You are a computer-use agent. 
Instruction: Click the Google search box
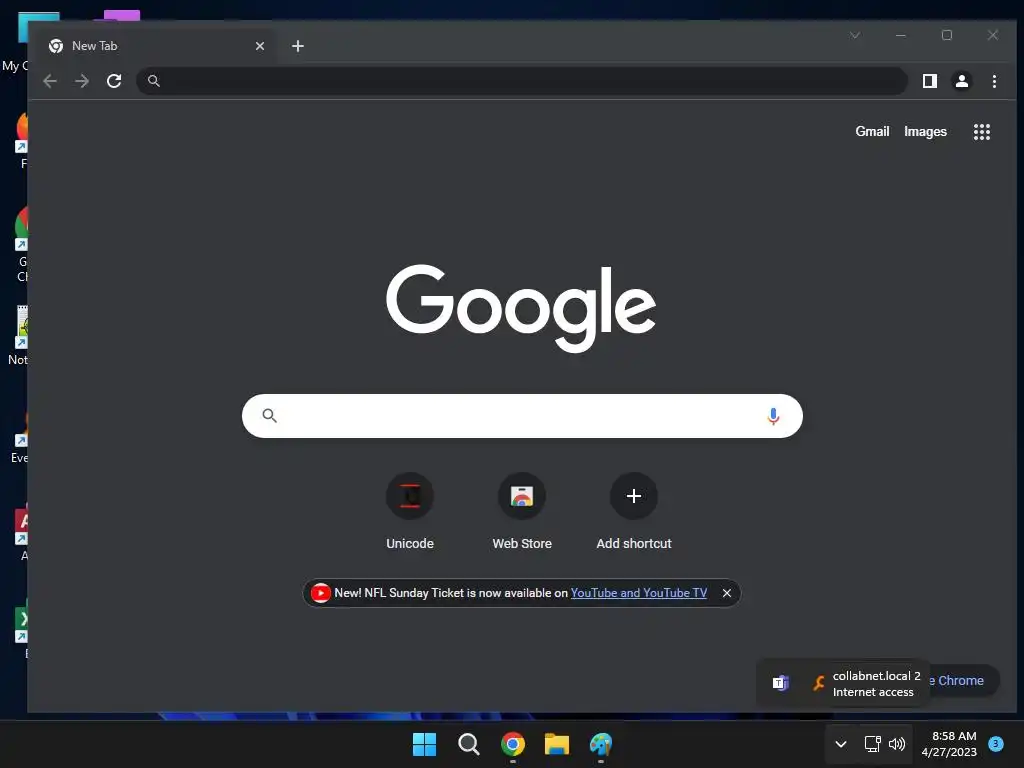click(x=522, y=416)
